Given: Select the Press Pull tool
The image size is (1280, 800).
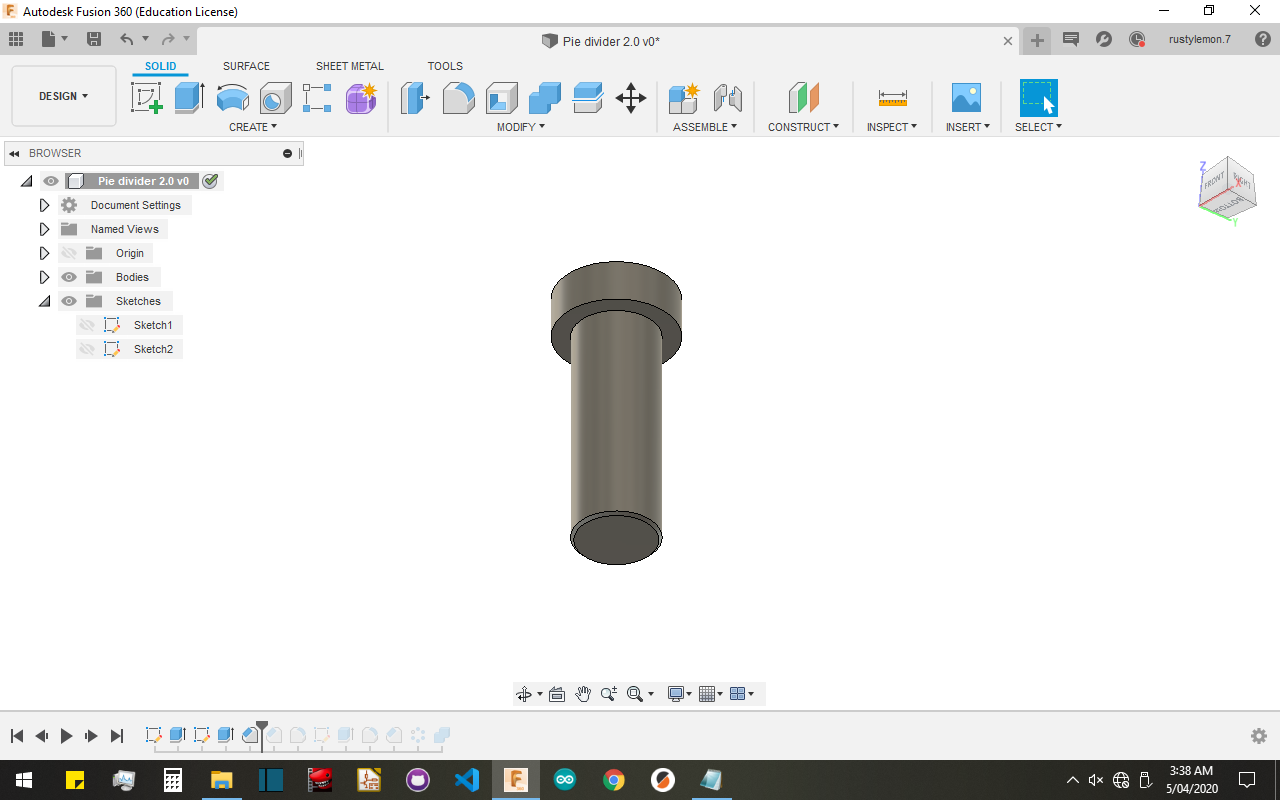Looking at the screenshot, I should coord(415,98).
